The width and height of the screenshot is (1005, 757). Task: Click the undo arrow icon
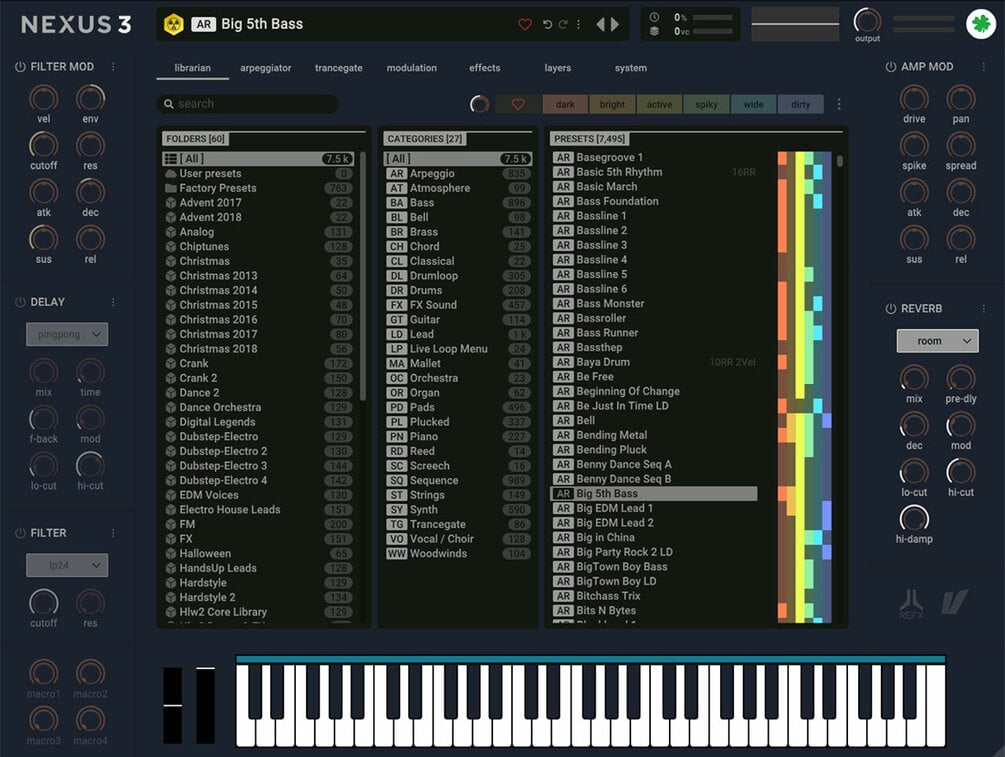[547, 24]
